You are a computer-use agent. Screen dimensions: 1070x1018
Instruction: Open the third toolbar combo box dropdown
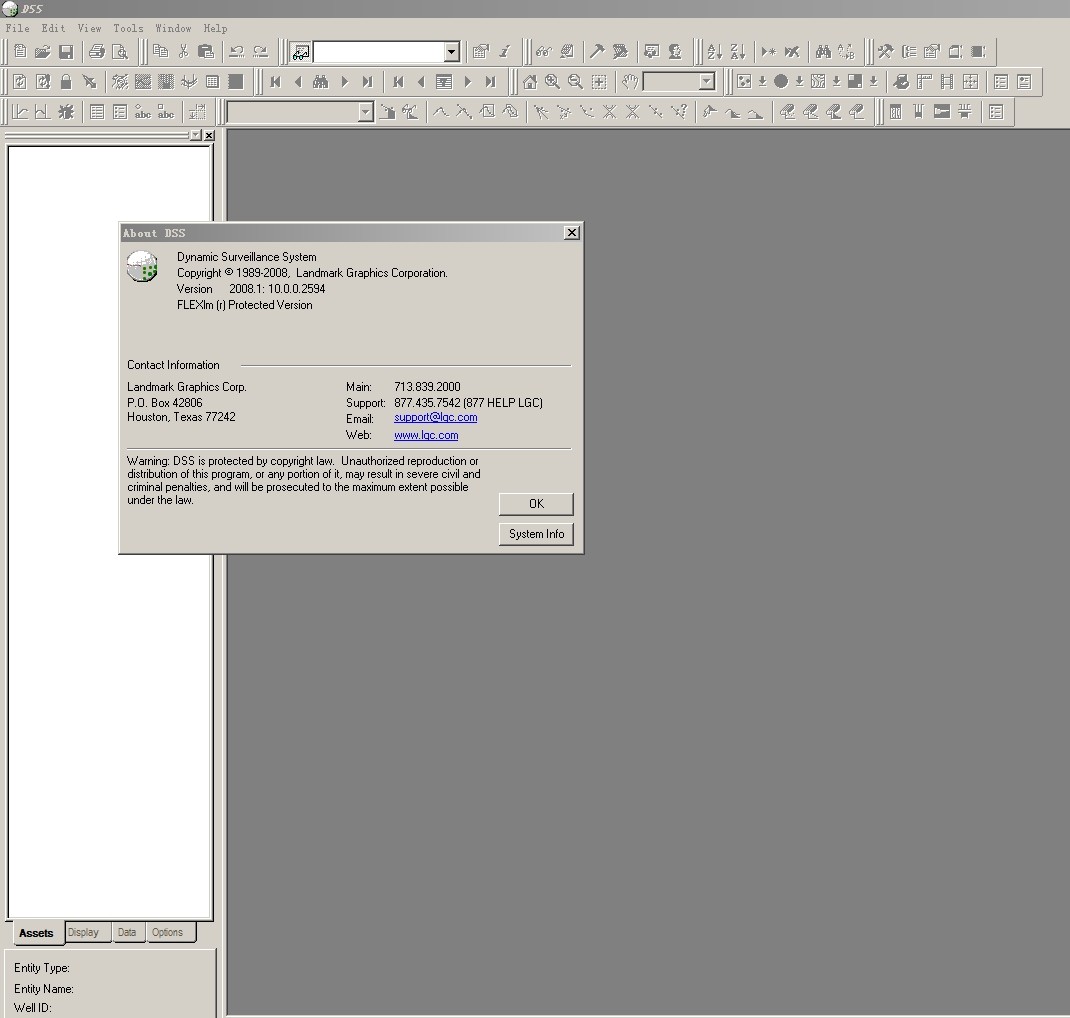[x=366, y=112]
